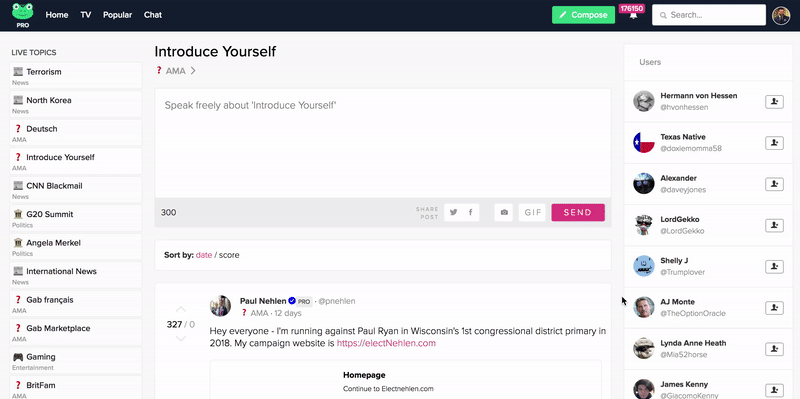Downvote Paul Nehlen's post
Screen dimensions: 800x399
(181, 339)
